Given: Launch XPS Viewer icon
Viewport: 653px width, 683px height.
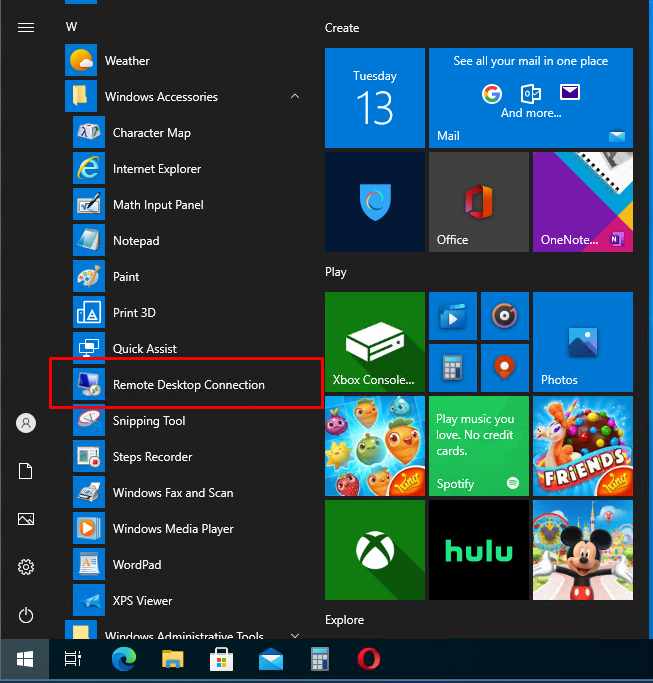Looking at the screenshot, I should click(89, 600).
